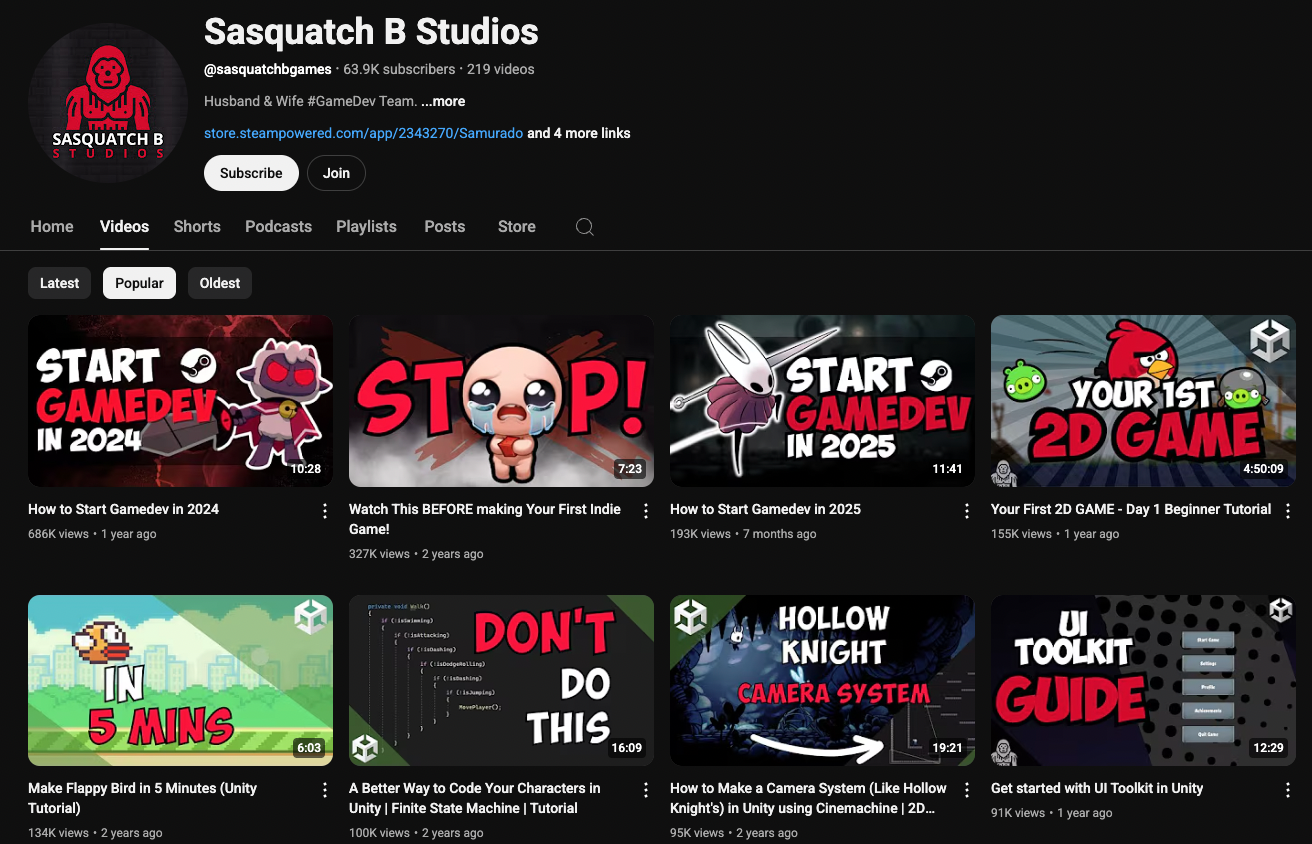Open options for Your First 2D GAME video

pyautogui.click(x=1288, y=511)
